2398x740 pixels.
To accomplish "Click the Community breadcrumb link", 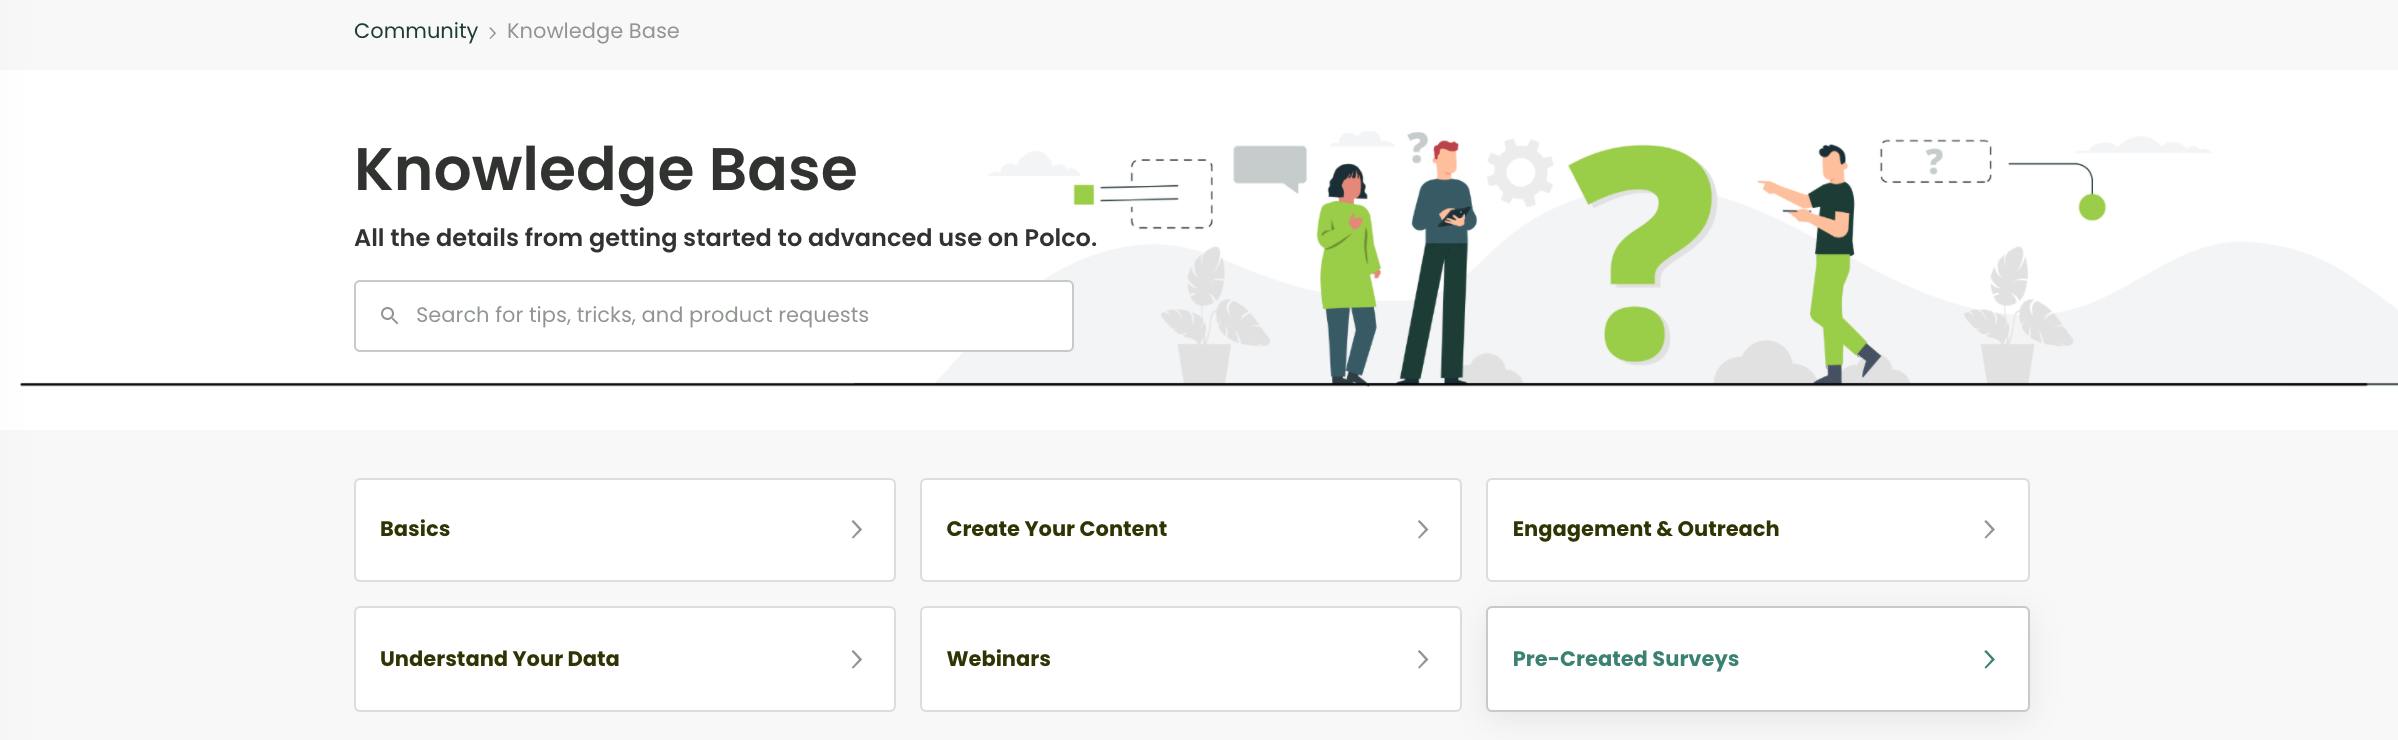I will 416,31.
